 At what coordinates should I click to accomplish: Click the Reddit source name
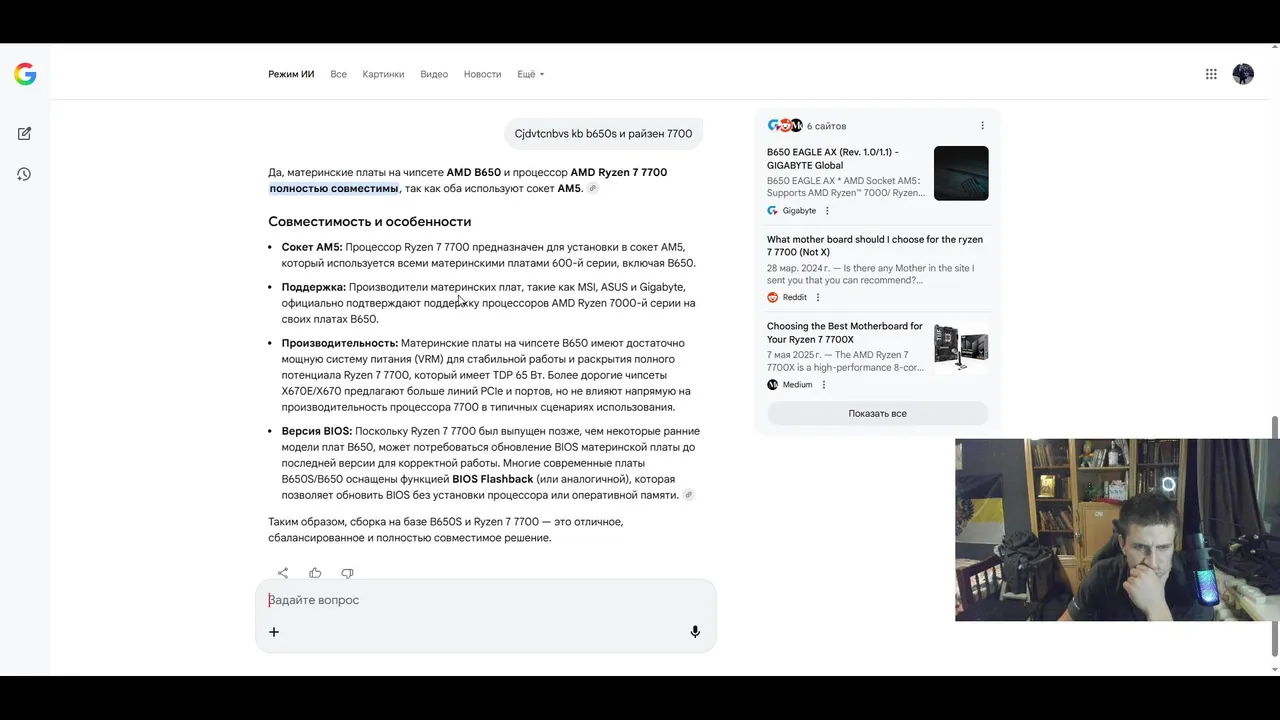click(x=795, y=297)
